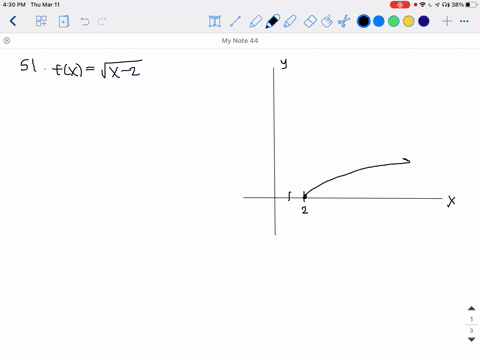Choose the dark purple ink color
The height and width of the screenshot is (360, 480).
coord(424,21)
